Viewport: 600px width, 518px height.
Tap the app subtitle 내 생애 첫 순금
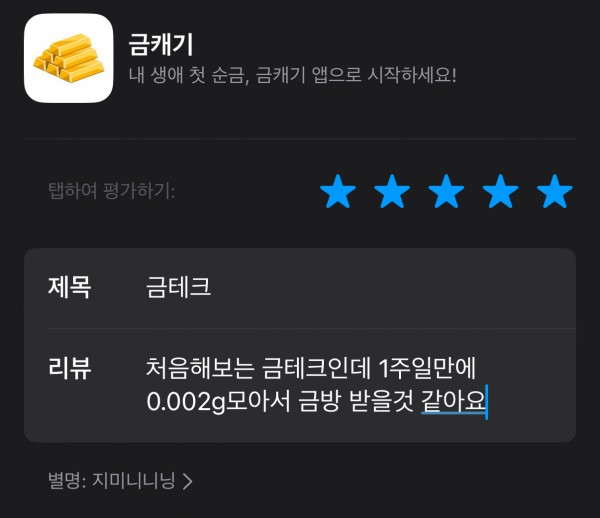(x=293, y=75)
